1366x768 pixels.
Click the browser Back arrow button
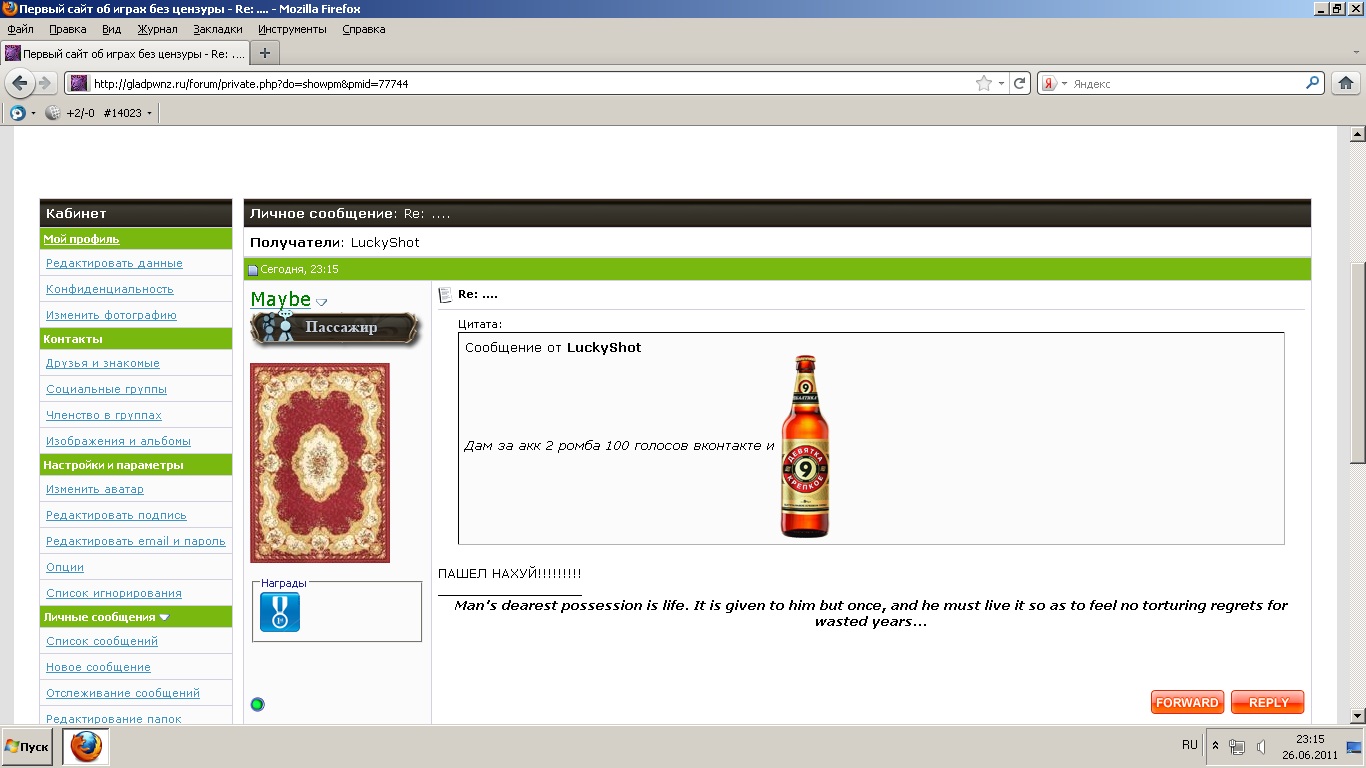pos(20,83)
